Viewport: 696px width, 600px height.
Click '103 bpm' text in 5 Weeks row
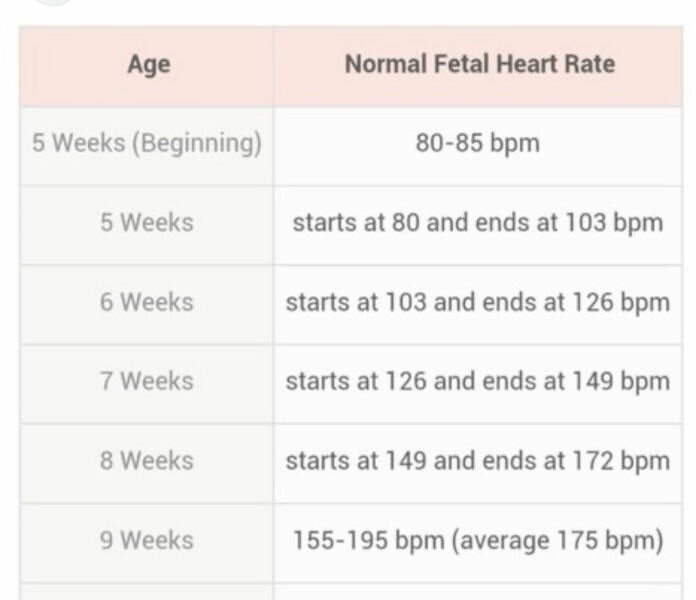[x=624, y=222]
